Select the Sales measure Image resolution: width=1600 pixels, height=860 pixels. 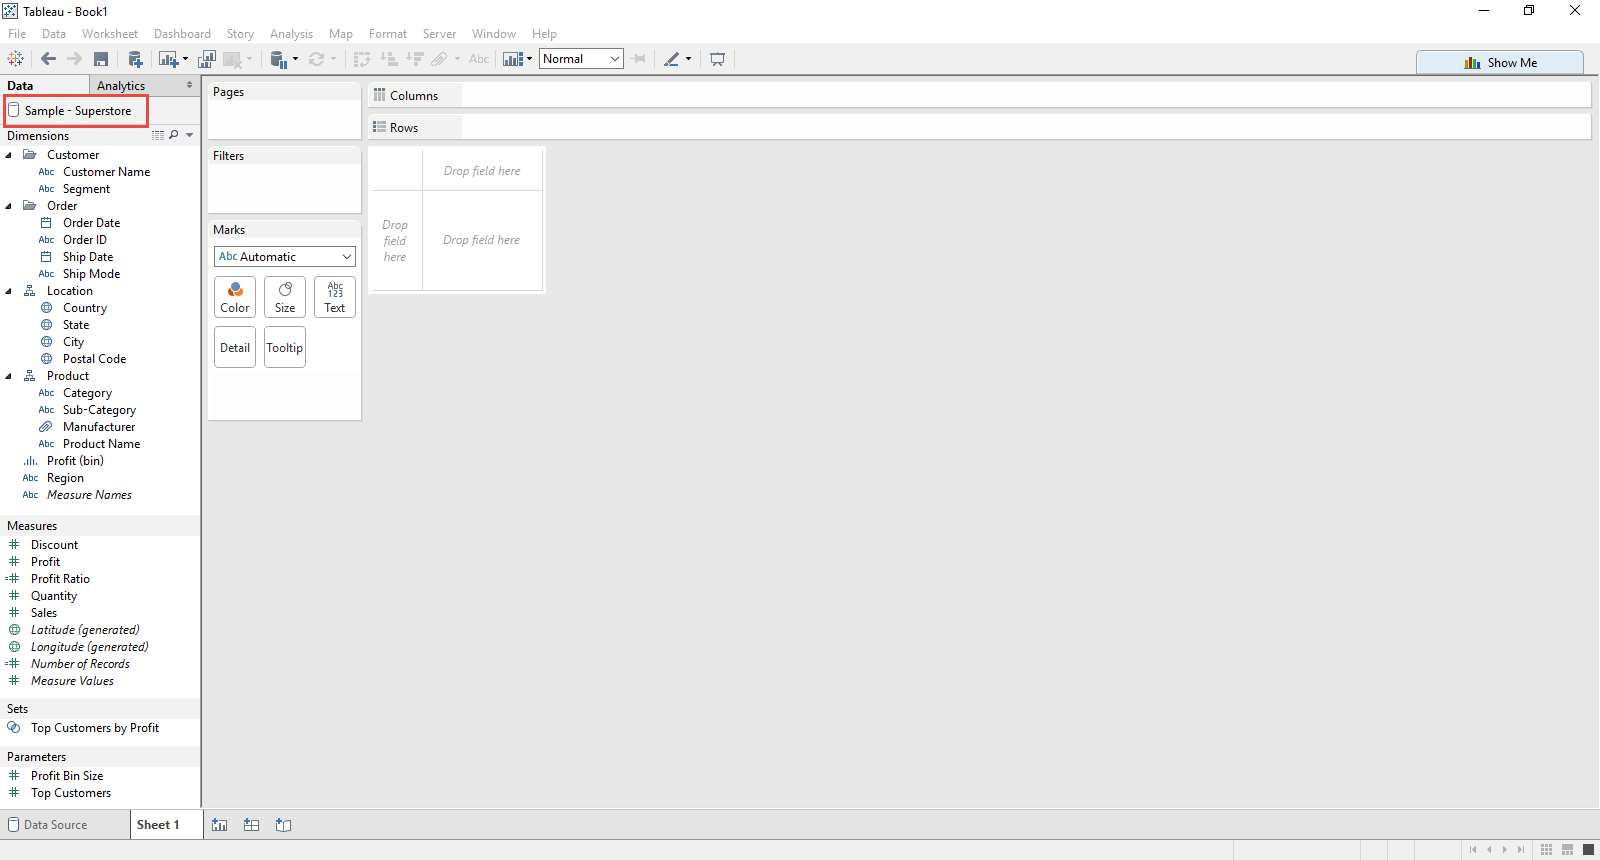pyautogui.click(x=44, y=613)
